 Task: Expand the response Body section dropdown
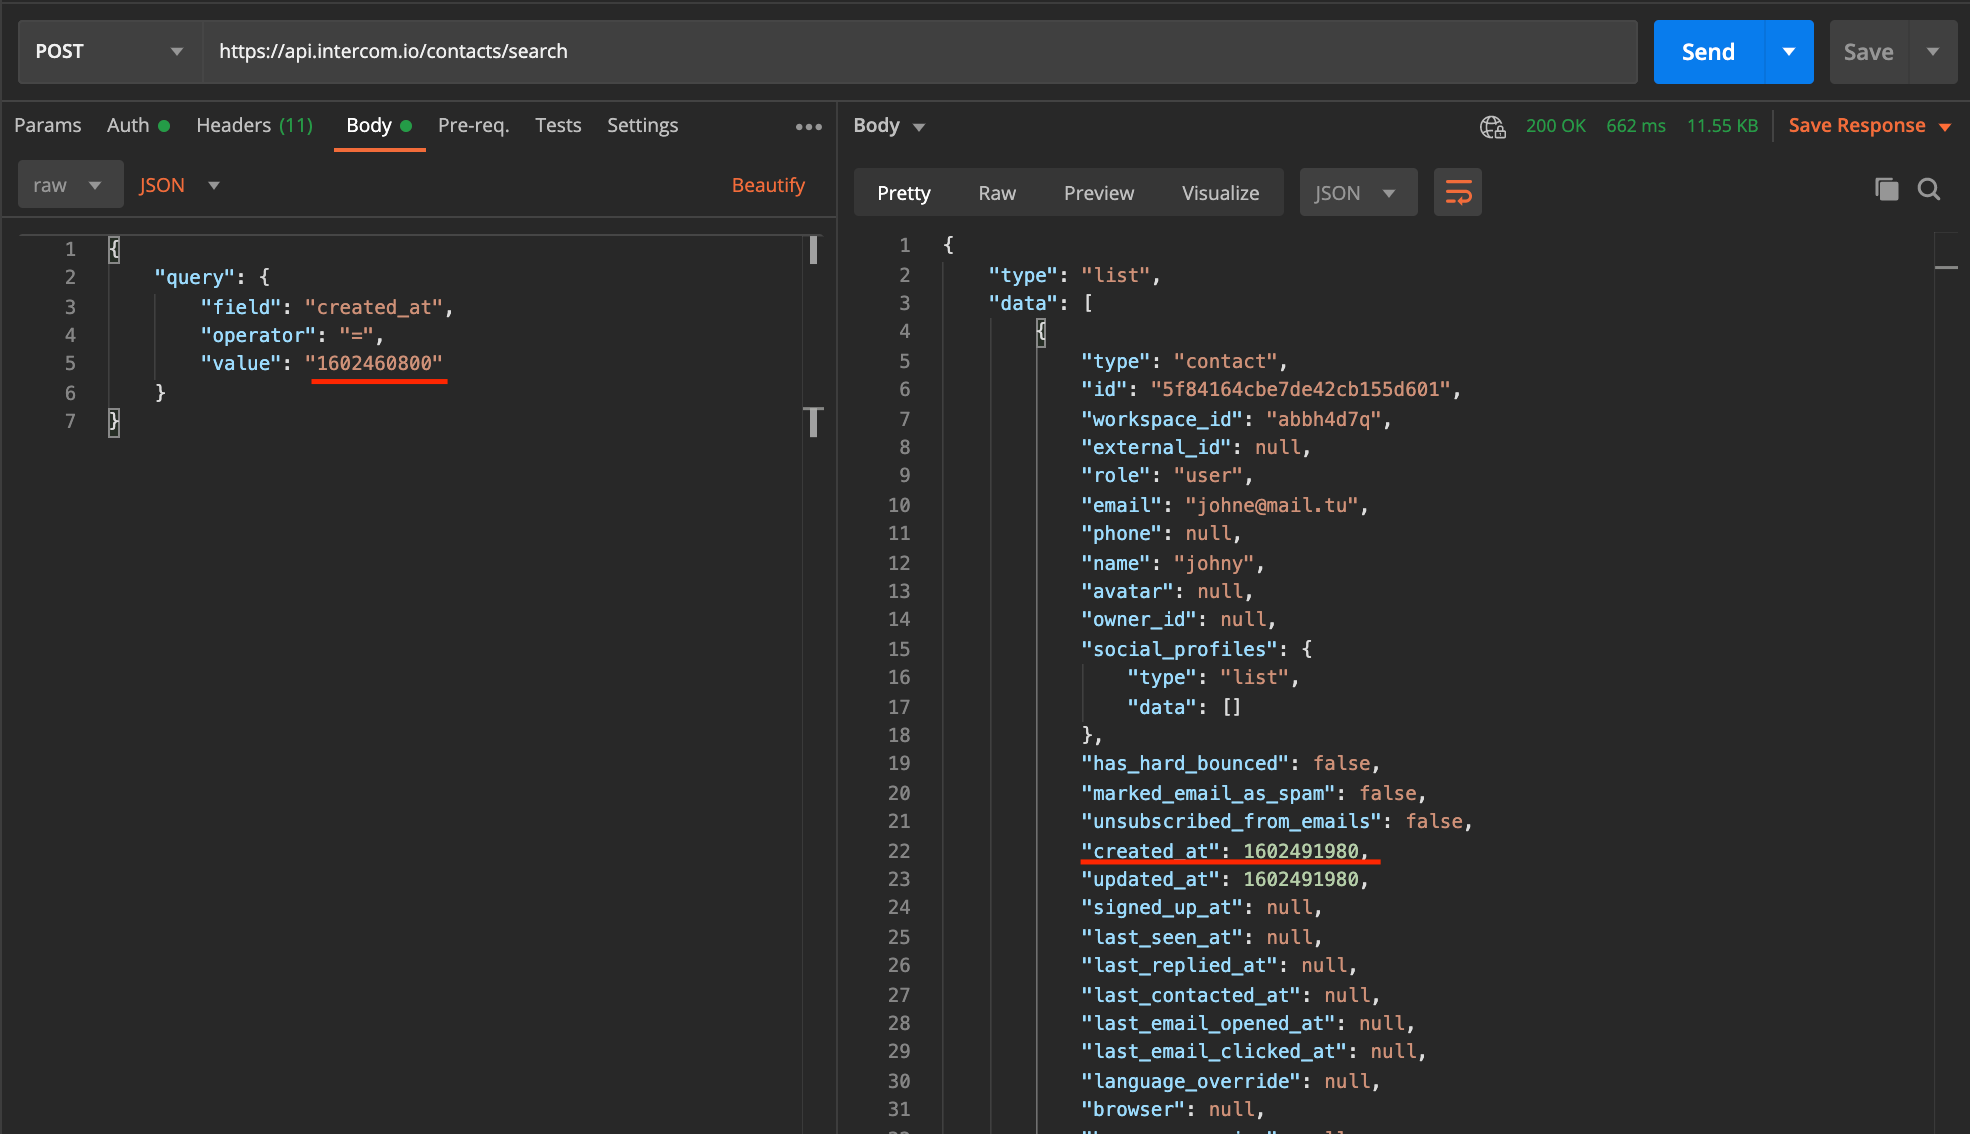tap(889, 126)
